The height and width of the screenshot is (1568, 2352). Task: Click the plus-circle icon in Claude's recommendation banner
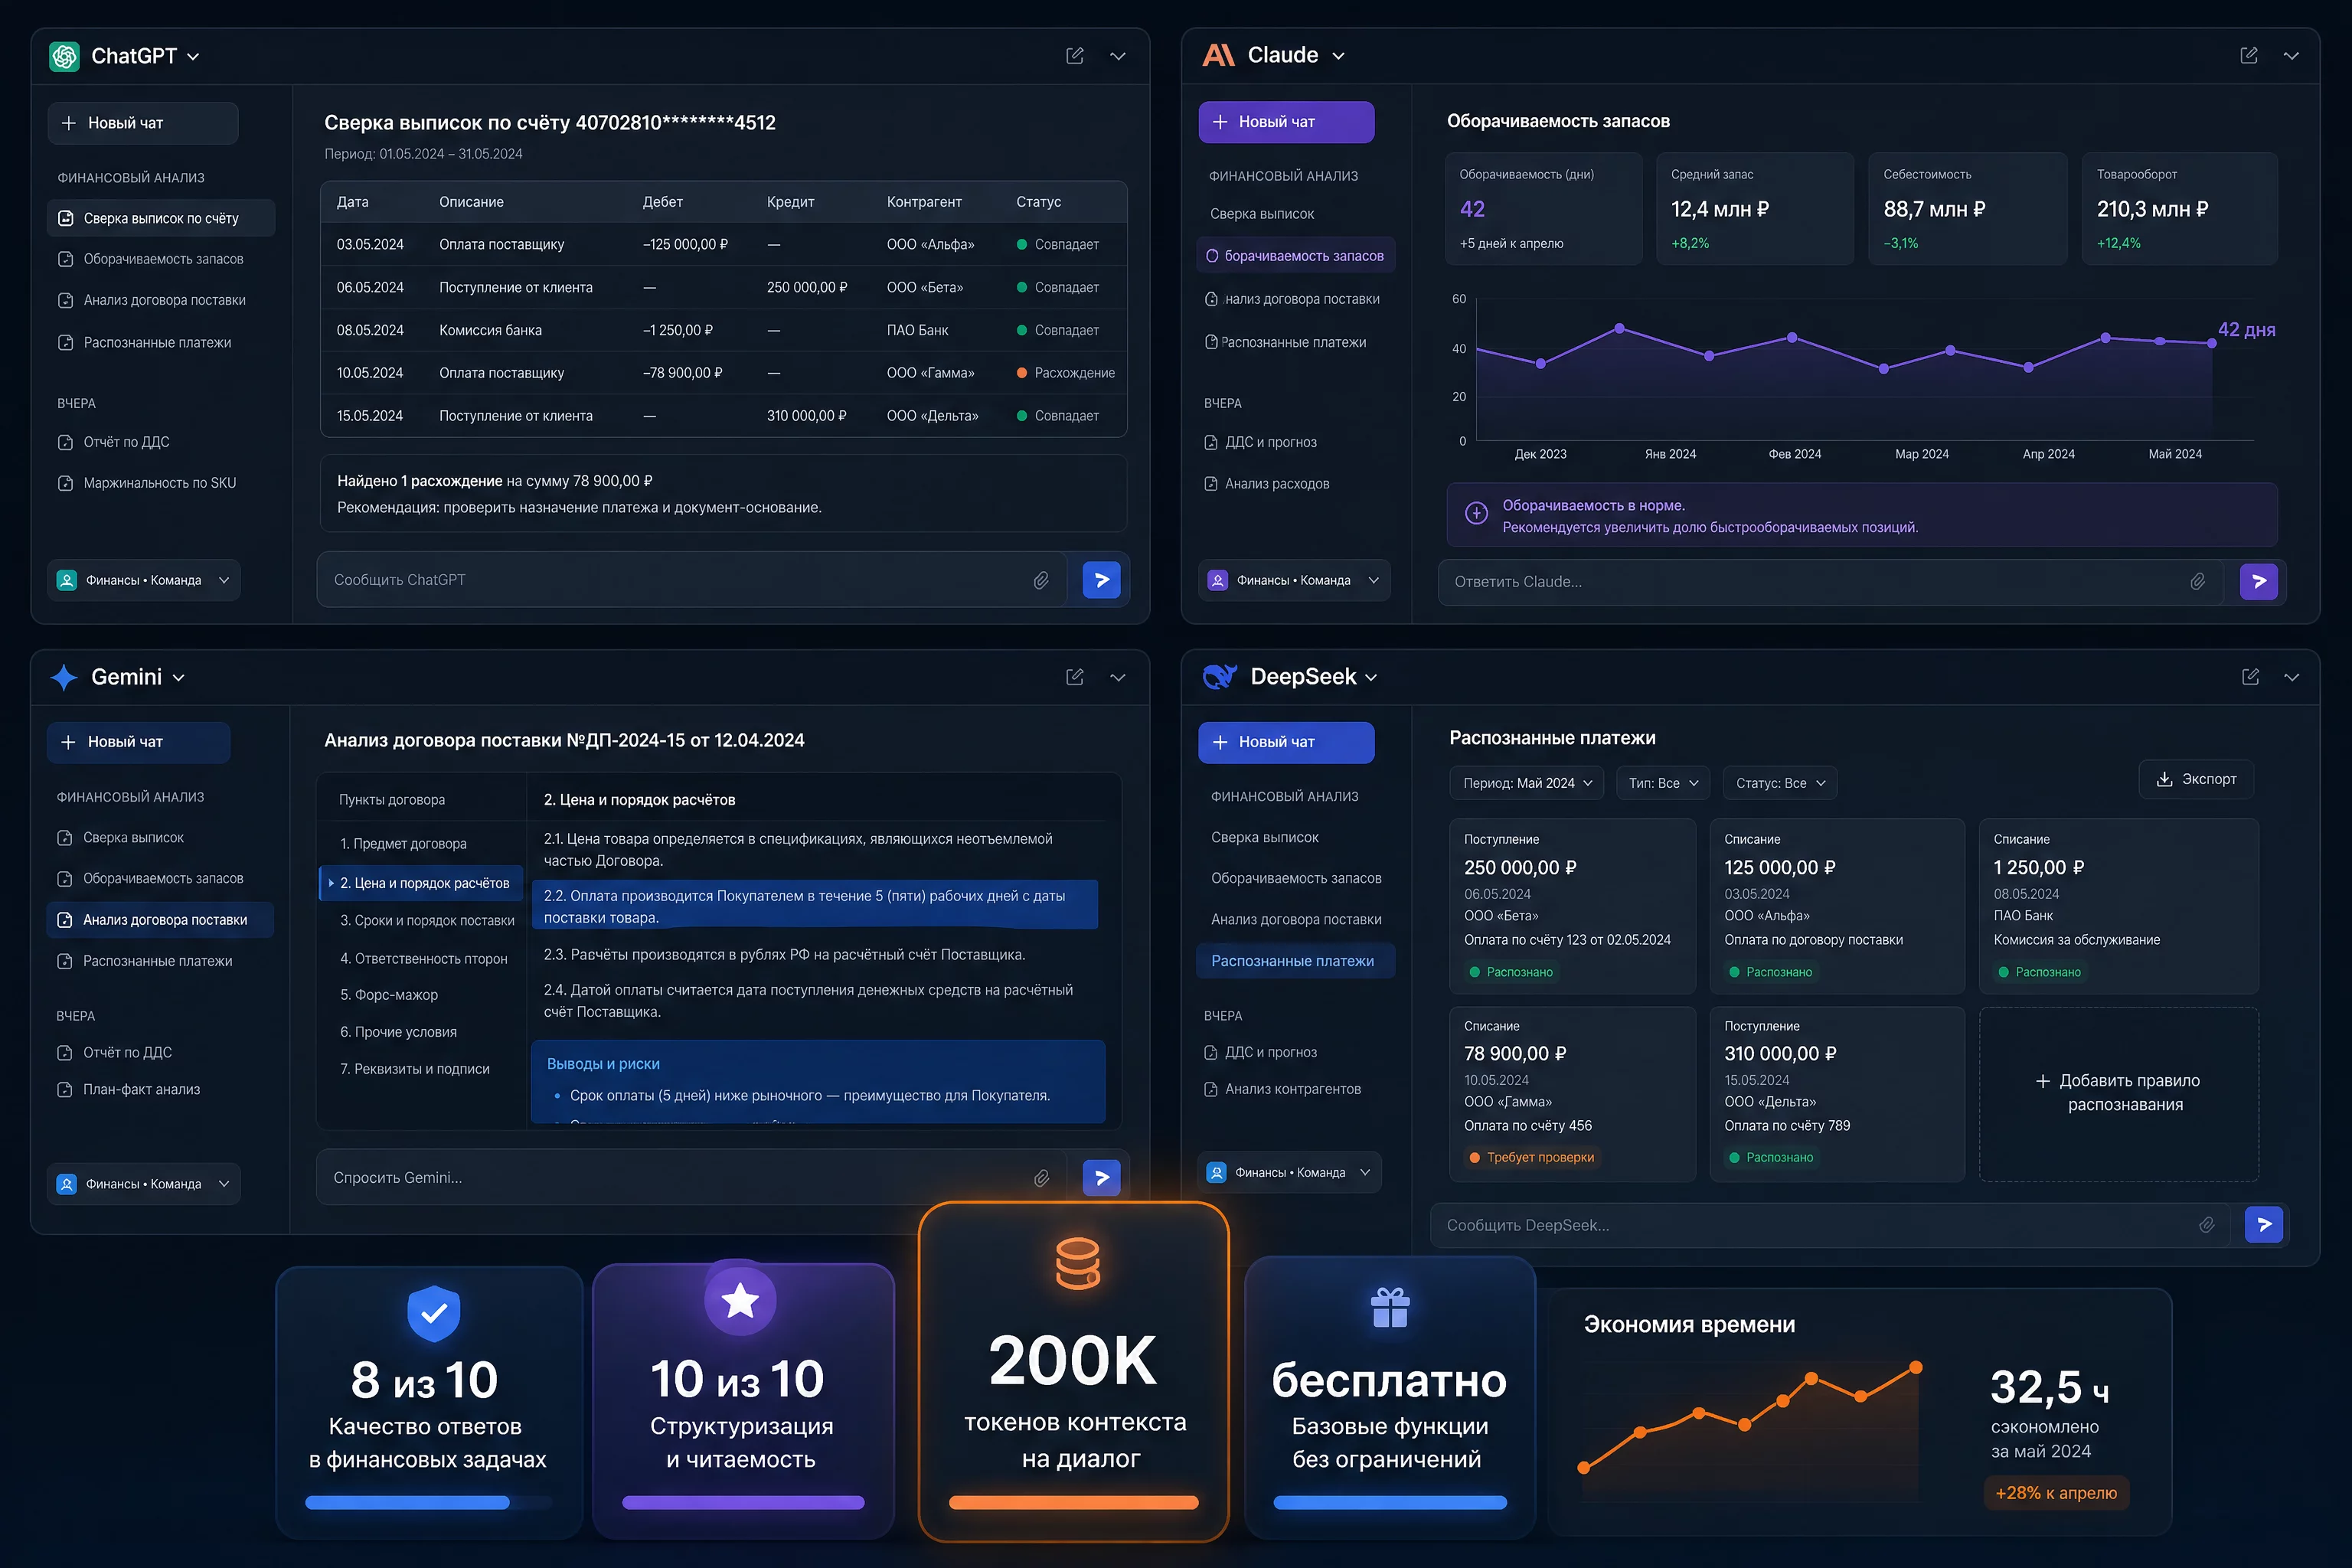click(1476, 513)
